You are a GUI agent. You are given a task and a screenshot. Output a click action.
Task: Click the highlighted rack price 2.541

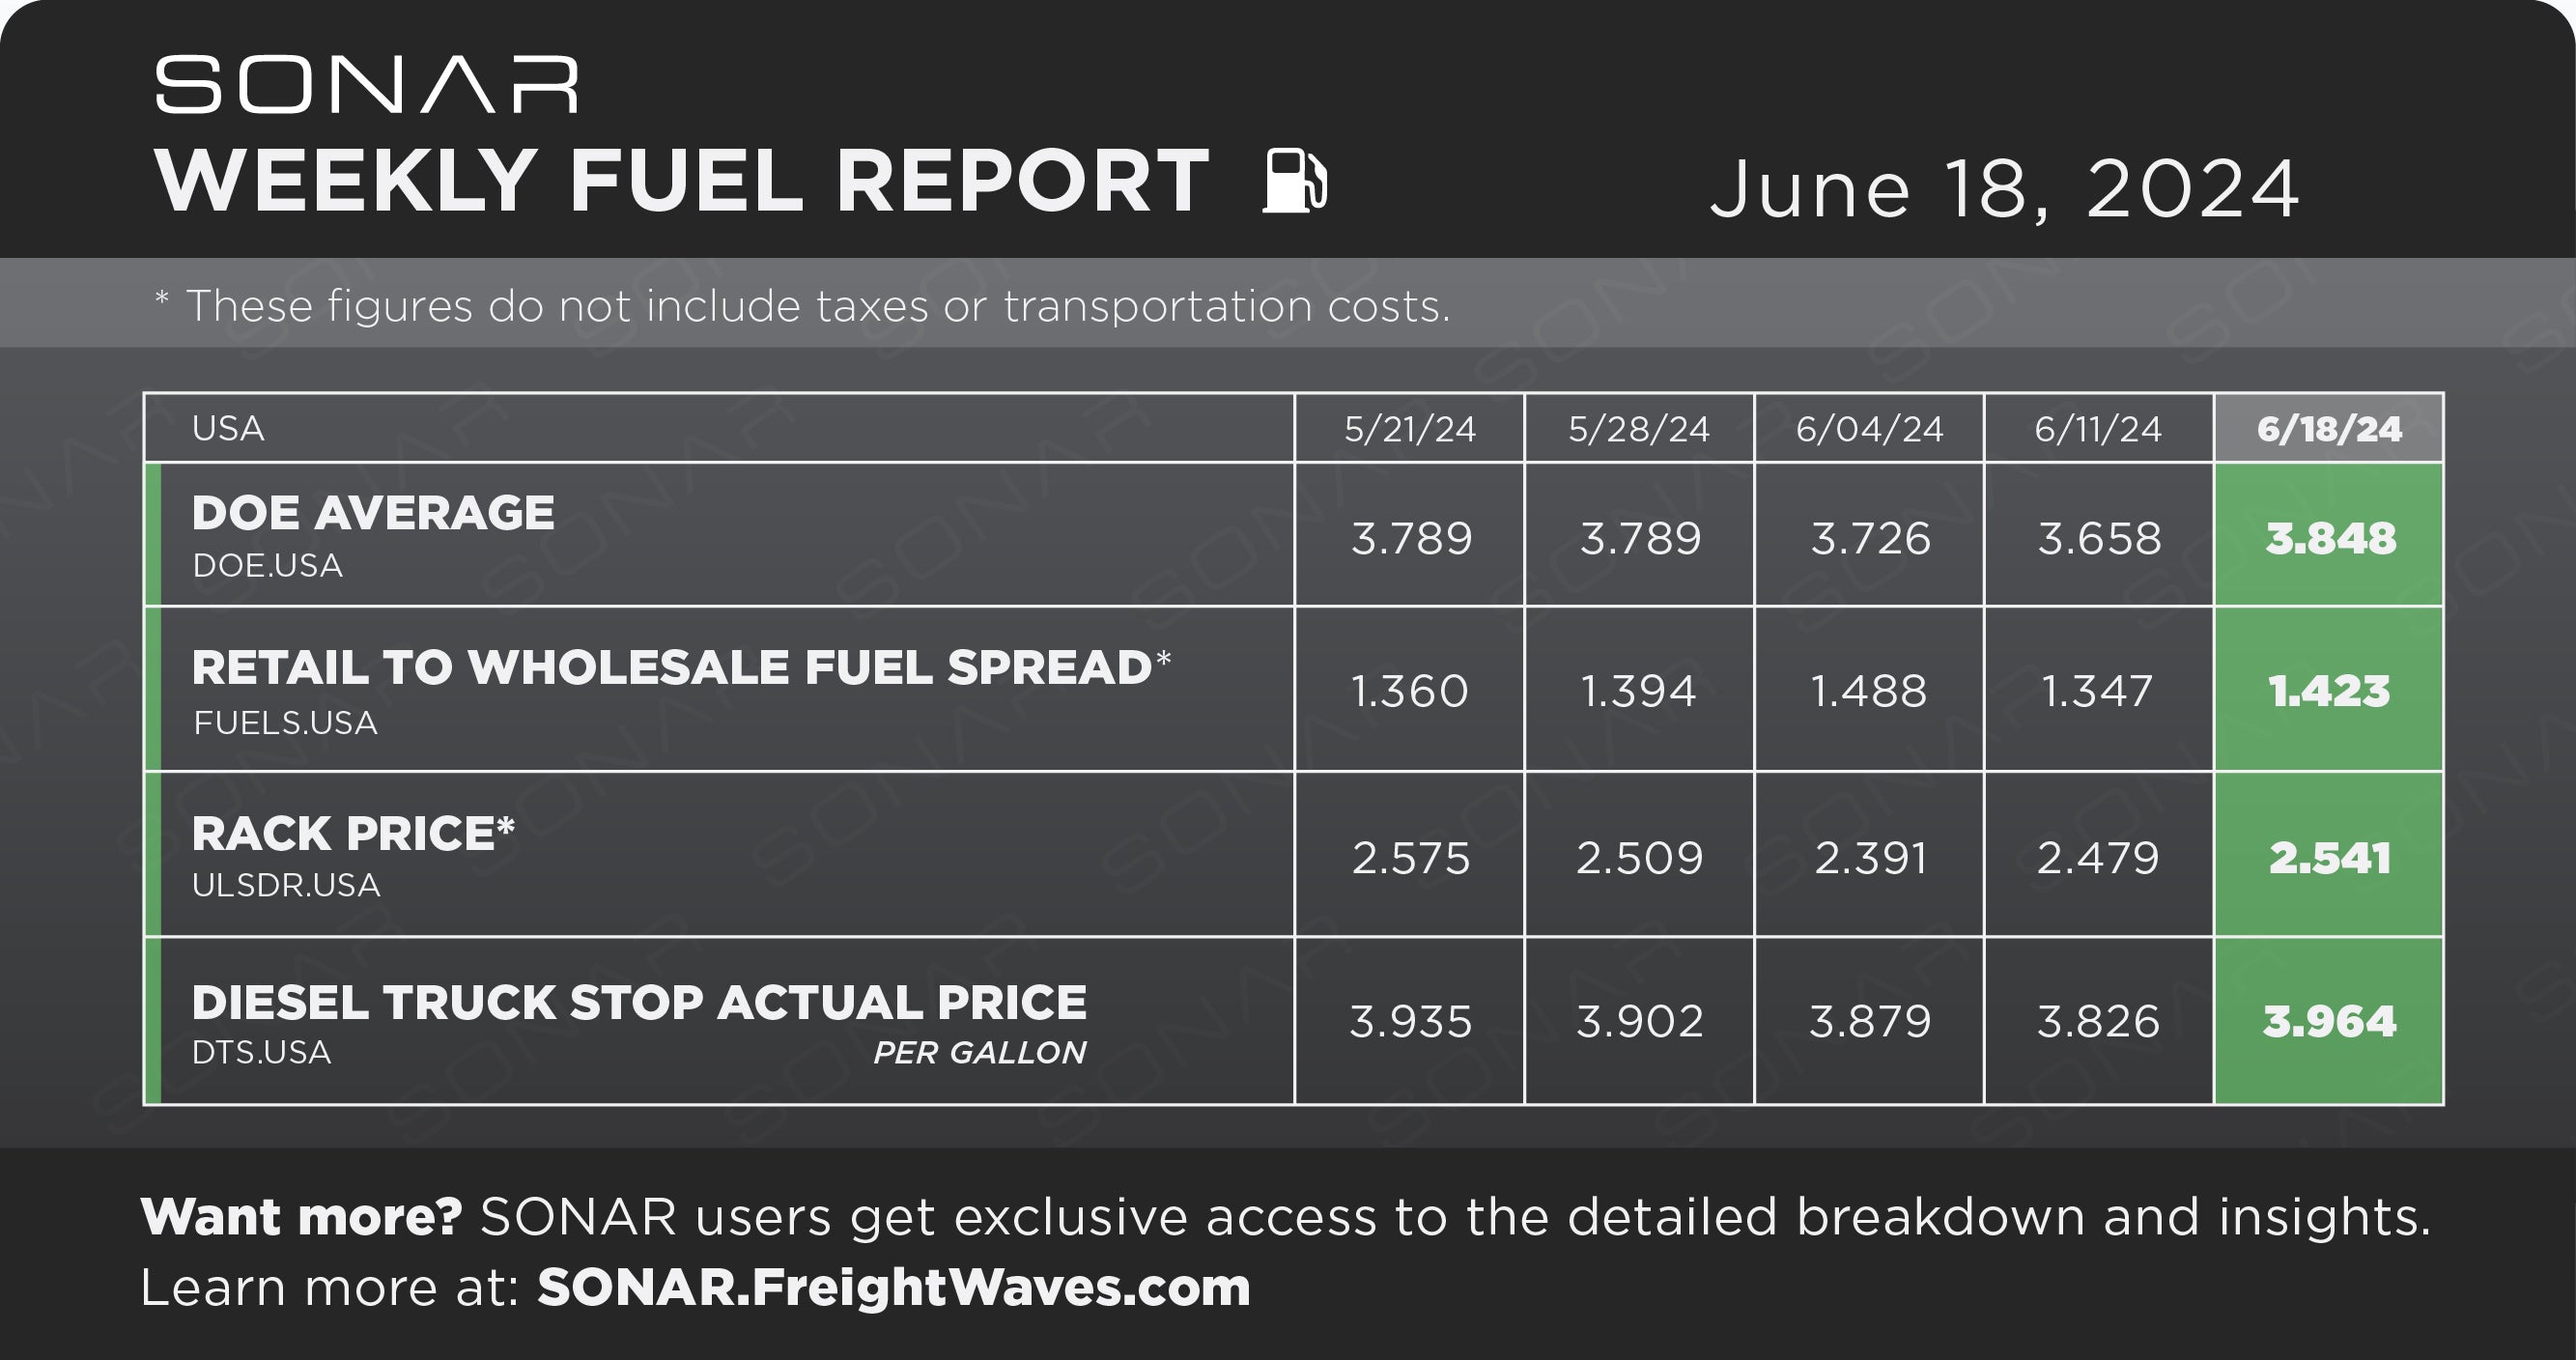coord(2330,857)
